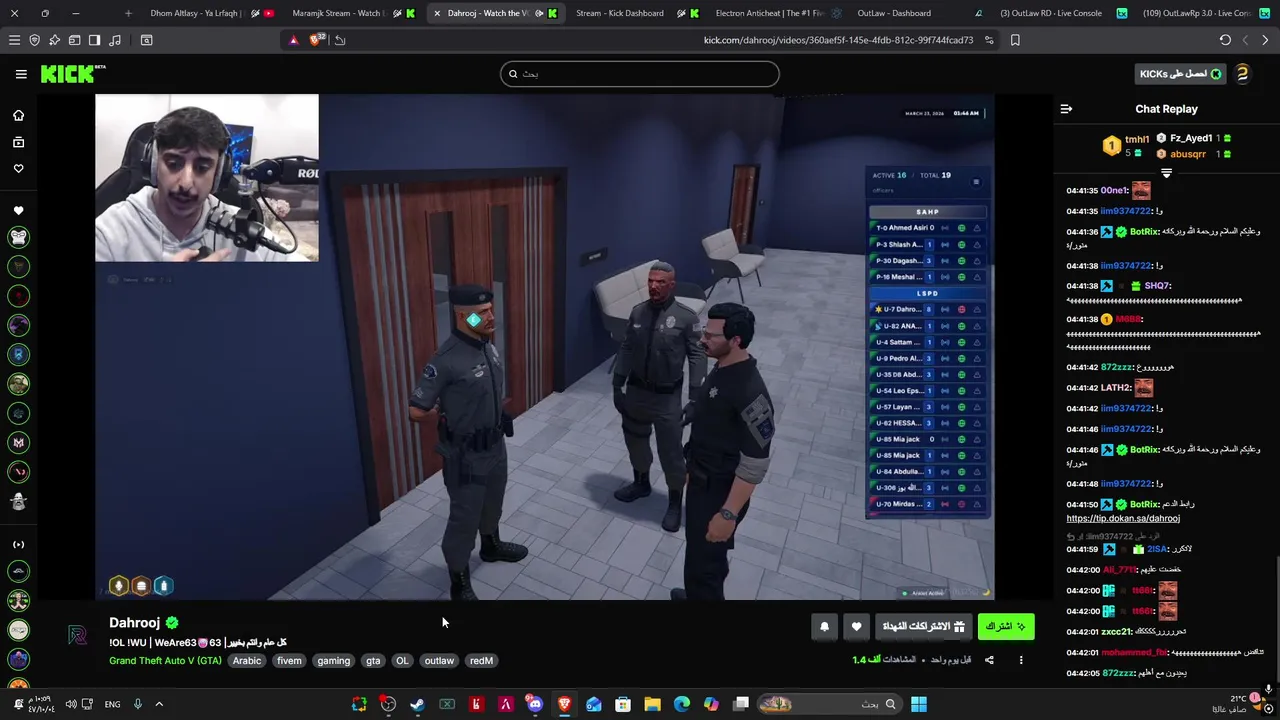Open tip.dokan.sa/dahrooj link in chat
The width and height of the screenshot is (1280, 720).
1123,519
